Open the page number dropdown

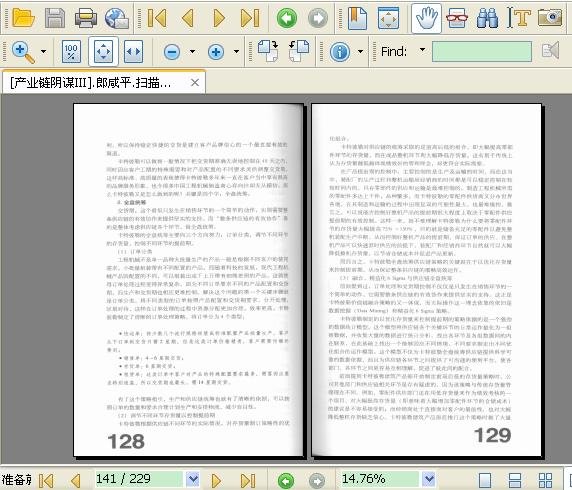coord(193,479)
